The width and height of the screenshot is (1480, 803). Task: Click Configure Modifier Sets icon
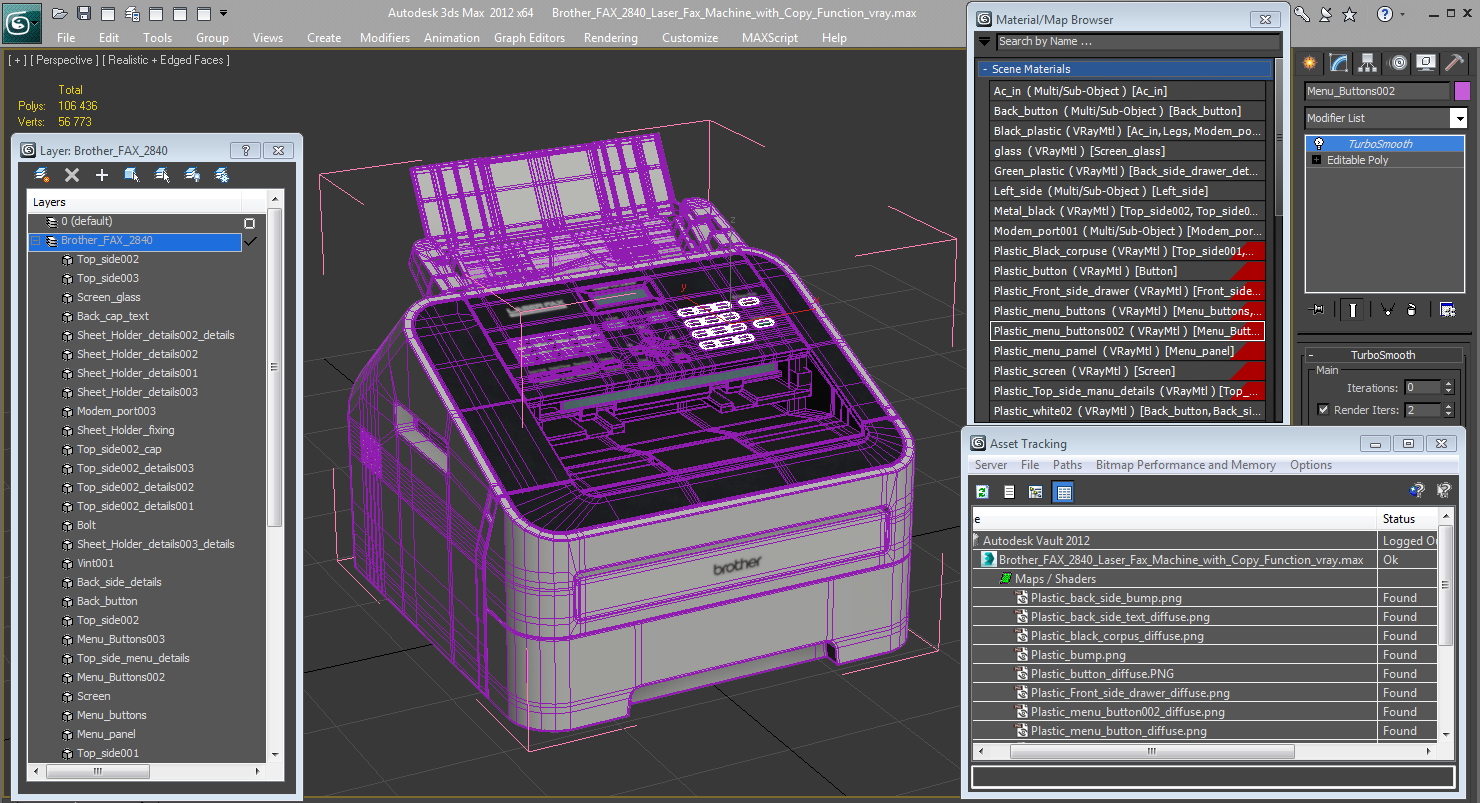click(1447, 310)
